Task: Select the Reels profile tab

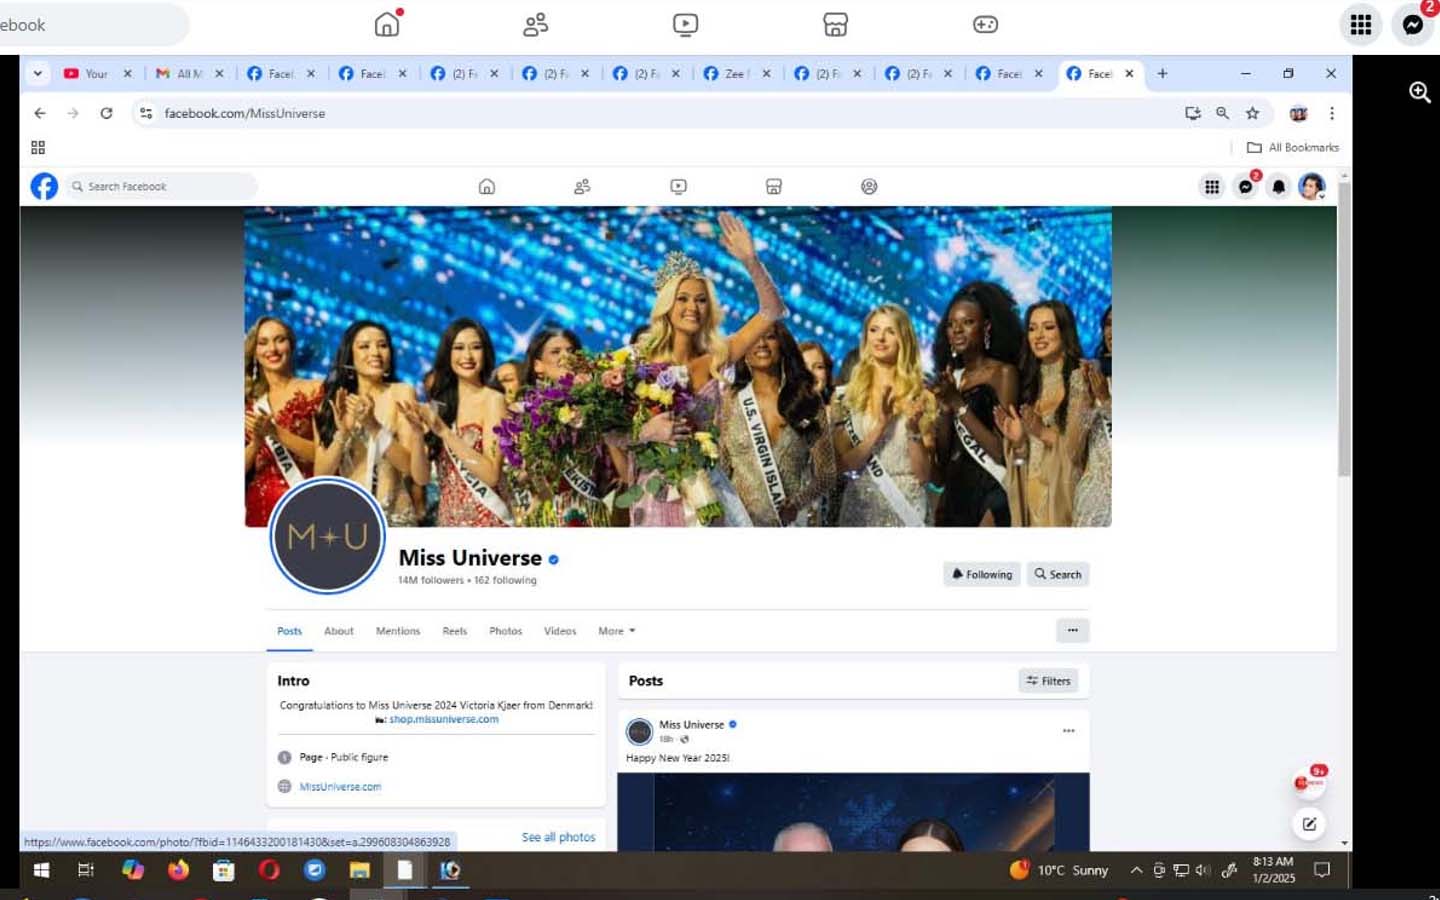Action: pyautogui.click(x=454, y=631)
